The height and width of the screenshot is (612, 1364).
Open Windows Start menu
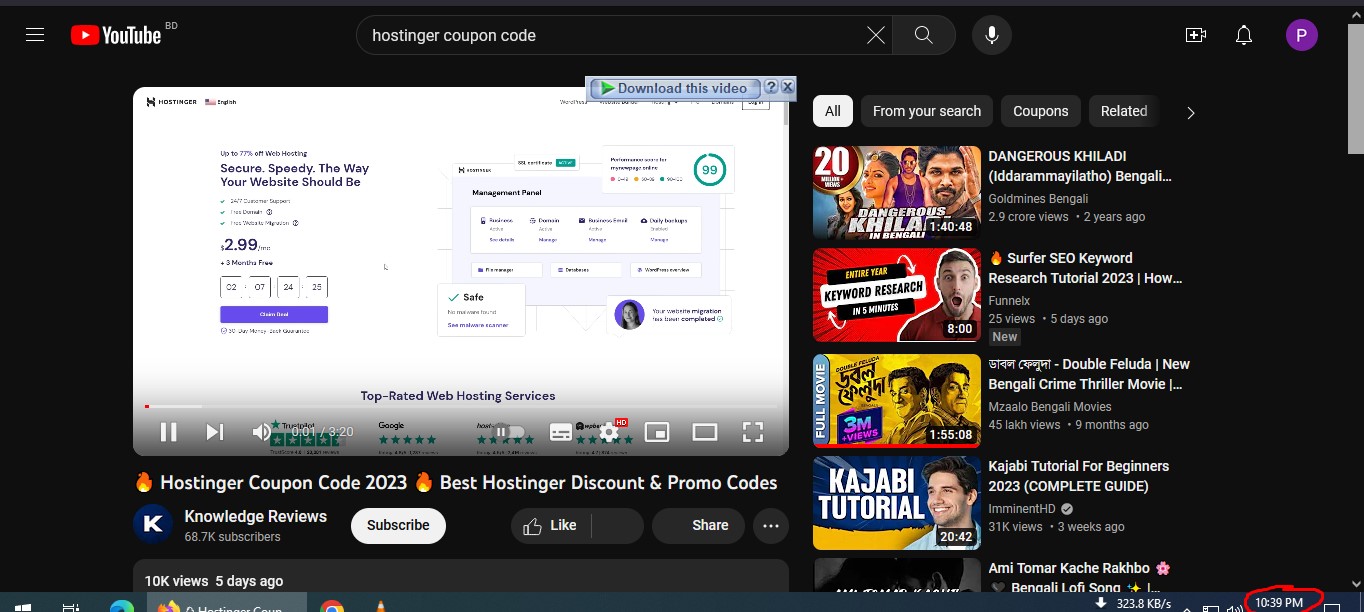coord(22,606)
